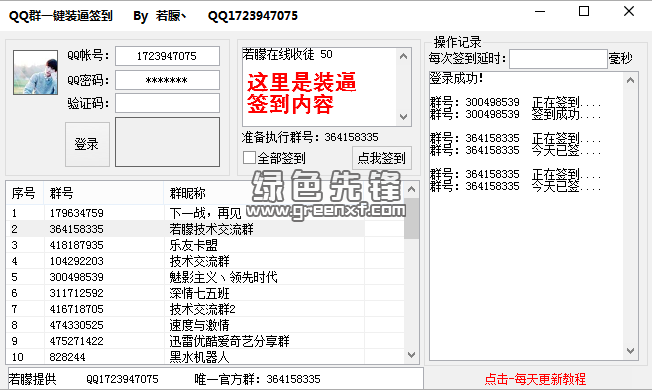This screenshot has height=390, width=652.
Task: Click group number 418187935 in list
Action: (77, 245)
